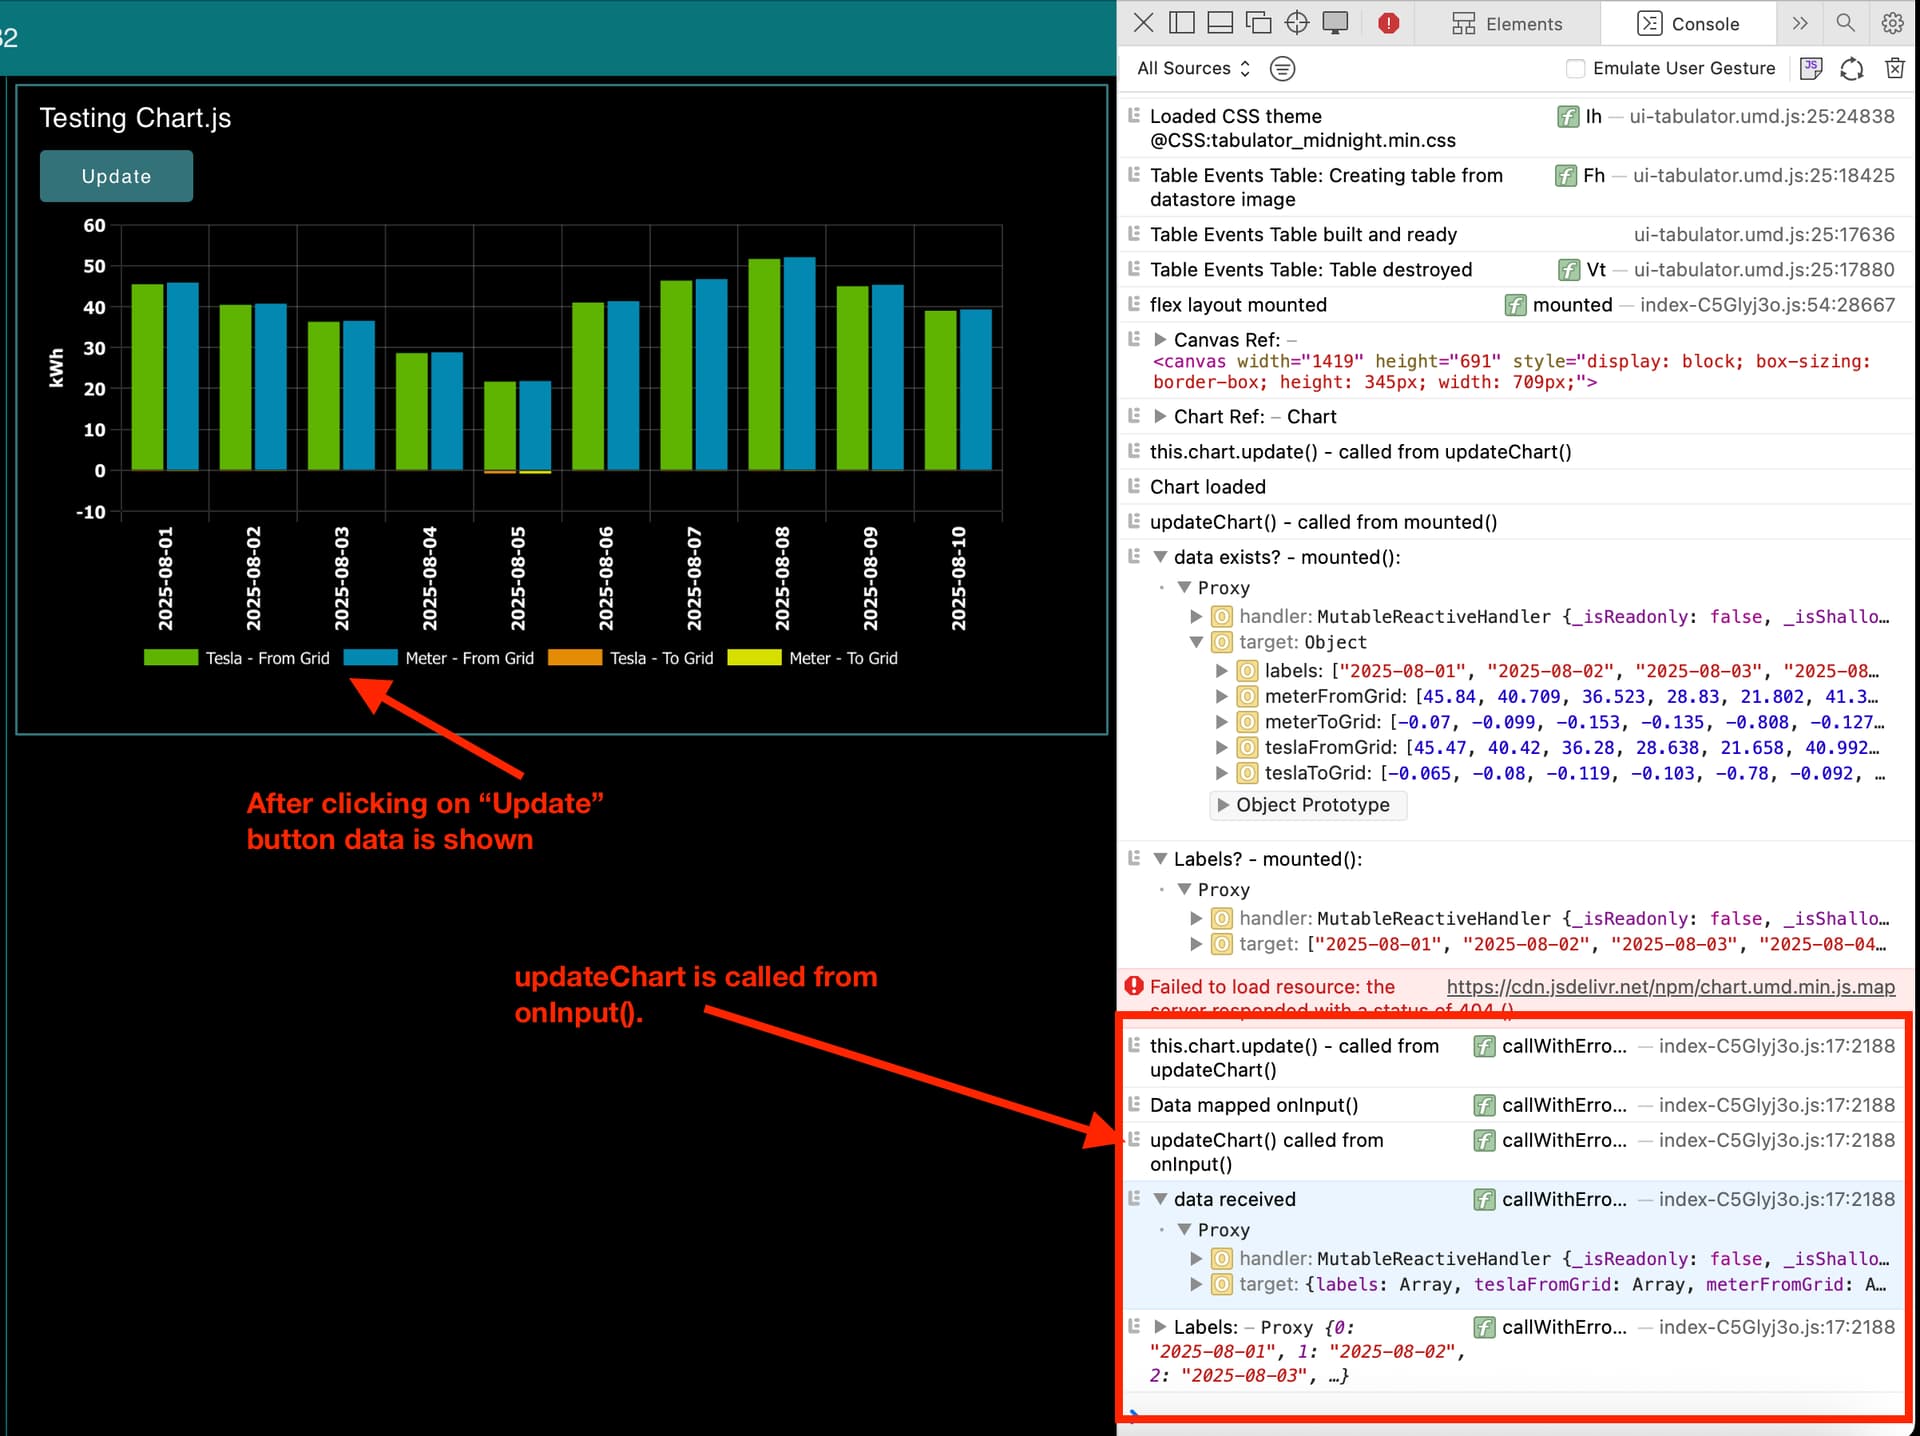Open ui-tabulator.umd.js:25:17880 source link

[x=1764, y=269]
